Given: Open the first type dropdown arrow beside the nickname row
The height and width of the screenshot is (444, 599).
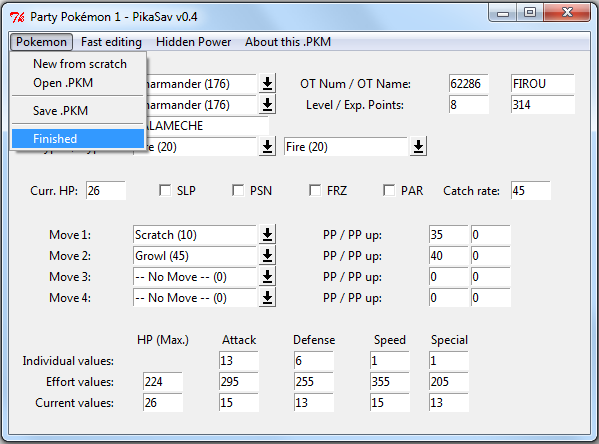Looking at the screenshot, I should (x=267, y=147).
